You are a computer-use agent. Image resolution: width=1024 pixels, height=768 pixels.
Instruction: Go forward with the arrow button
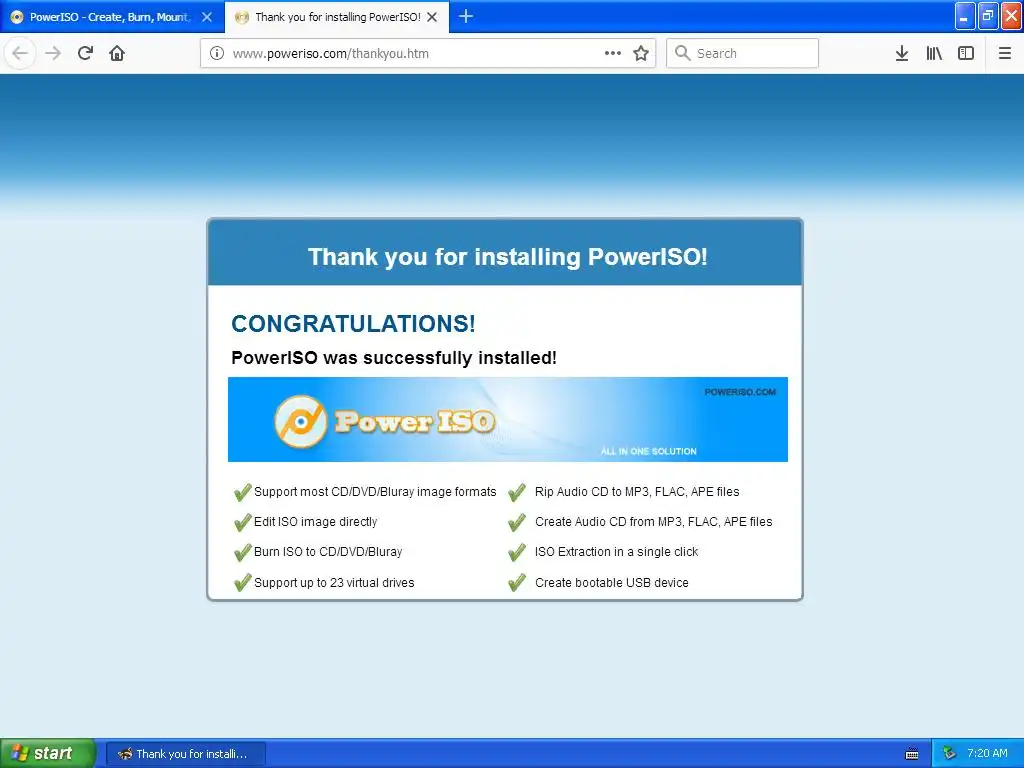coord(53,53)
